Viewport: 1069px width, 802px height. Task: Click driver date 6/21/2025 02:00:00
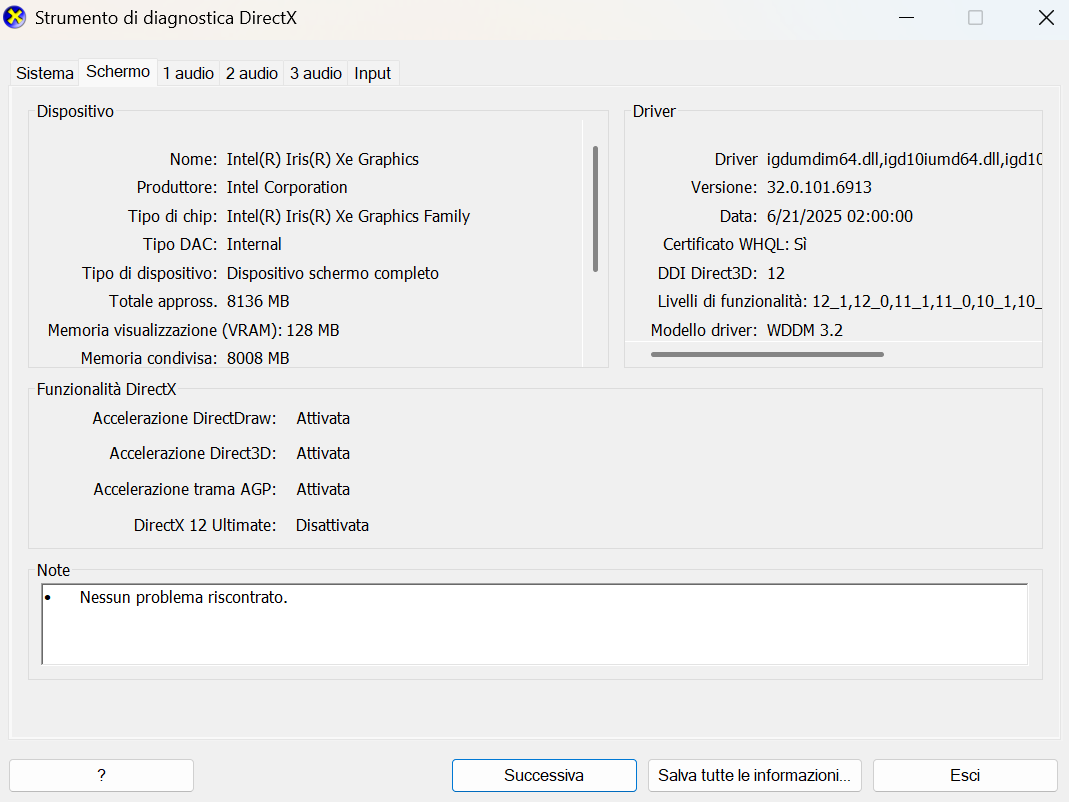(x=840, y=216)
